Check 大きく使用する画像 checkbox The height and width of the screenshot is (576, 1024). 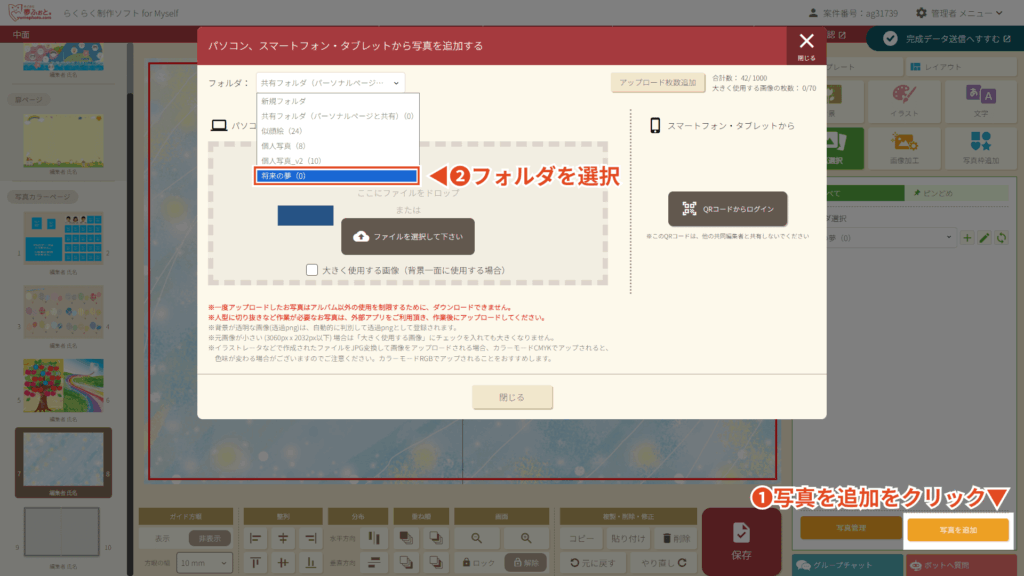[313, 270]
